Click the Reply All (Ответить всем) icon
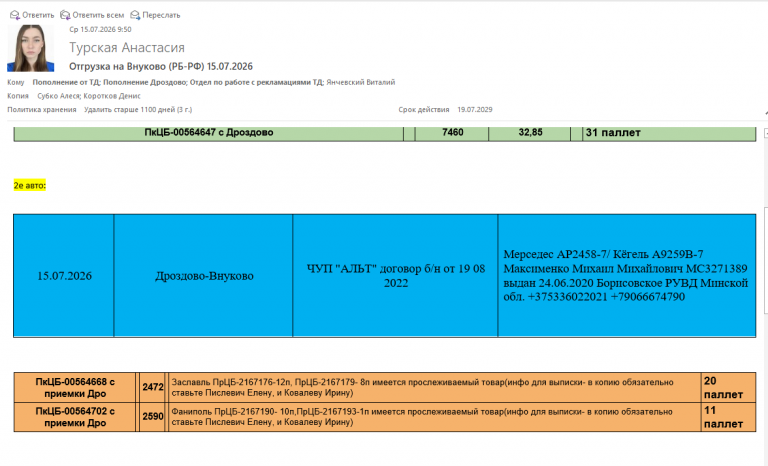The image size is (768, 466). [x=65, y=15]
